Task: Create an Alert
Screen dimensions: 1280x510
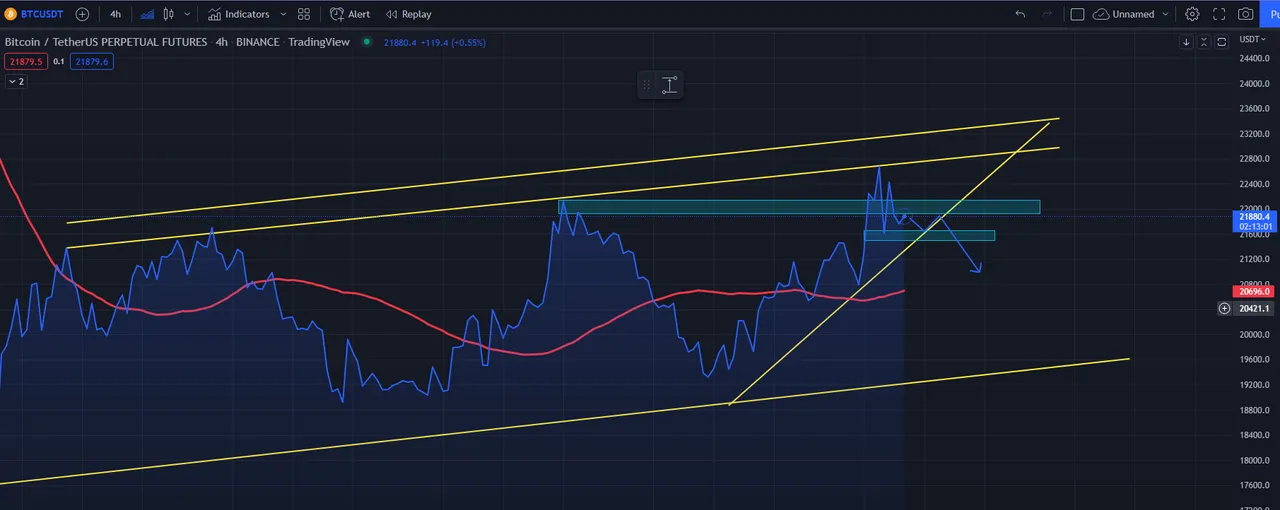Action: [x=350, y=14]
